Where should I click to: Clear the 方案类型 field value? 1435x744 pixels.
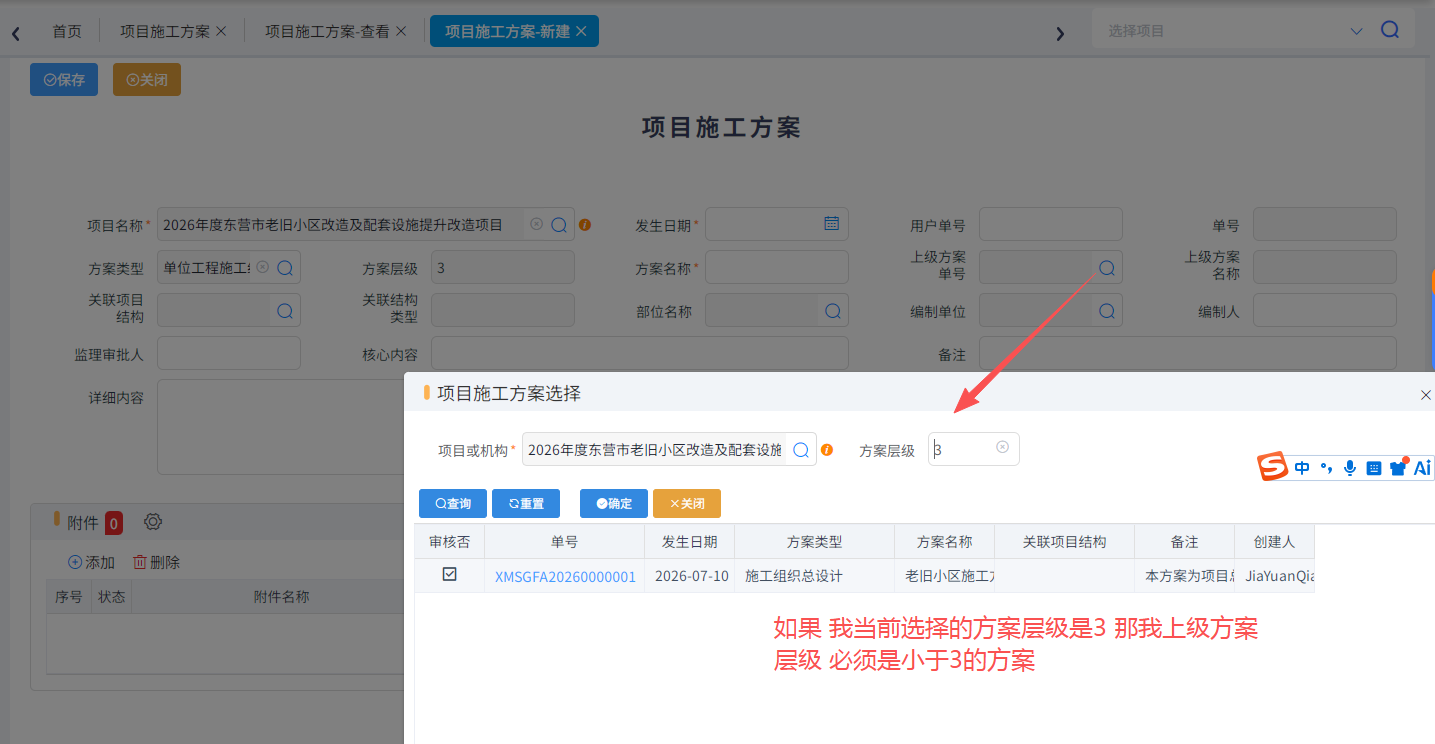(x=262, y=267)
